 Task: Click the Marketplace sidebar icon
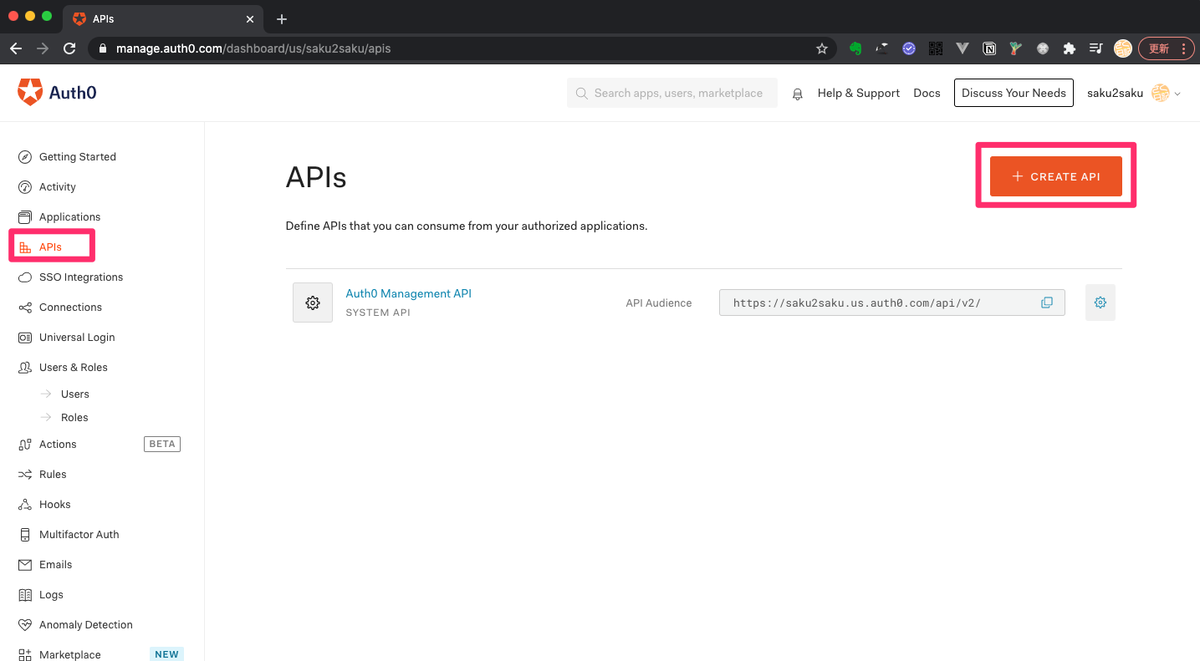[25, 654]
